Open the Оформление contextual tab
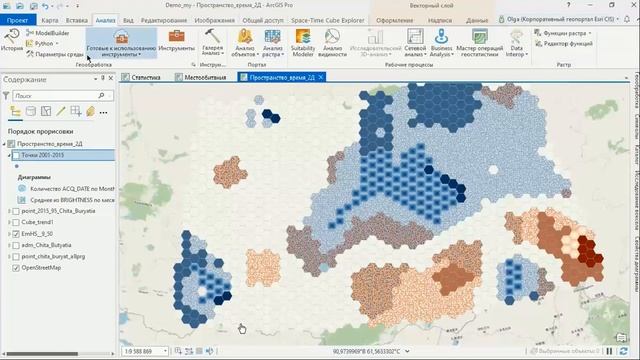The height and width of the screenshot is (360, 640). tap(394, 20)
